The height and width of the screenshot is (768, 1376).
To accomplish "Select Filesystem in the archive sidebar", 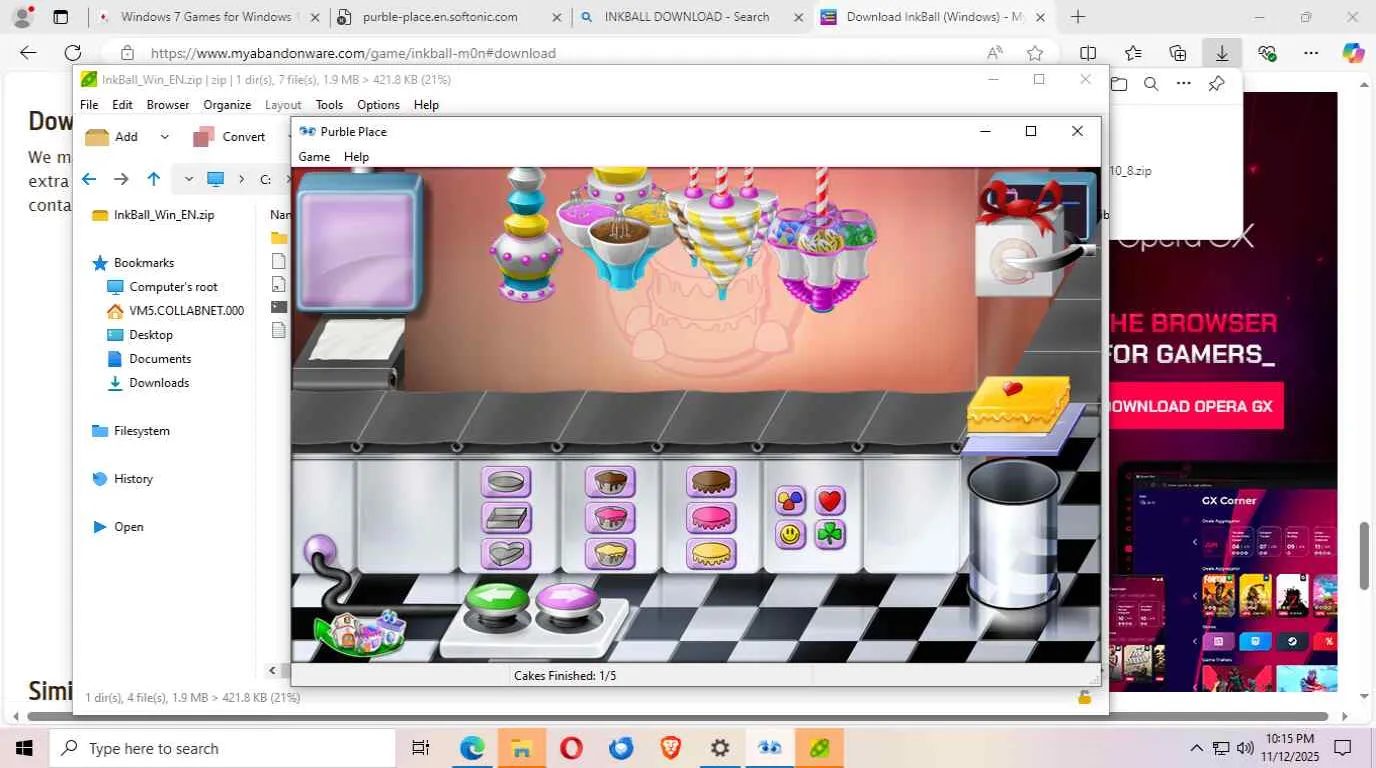I will point(131,431).
